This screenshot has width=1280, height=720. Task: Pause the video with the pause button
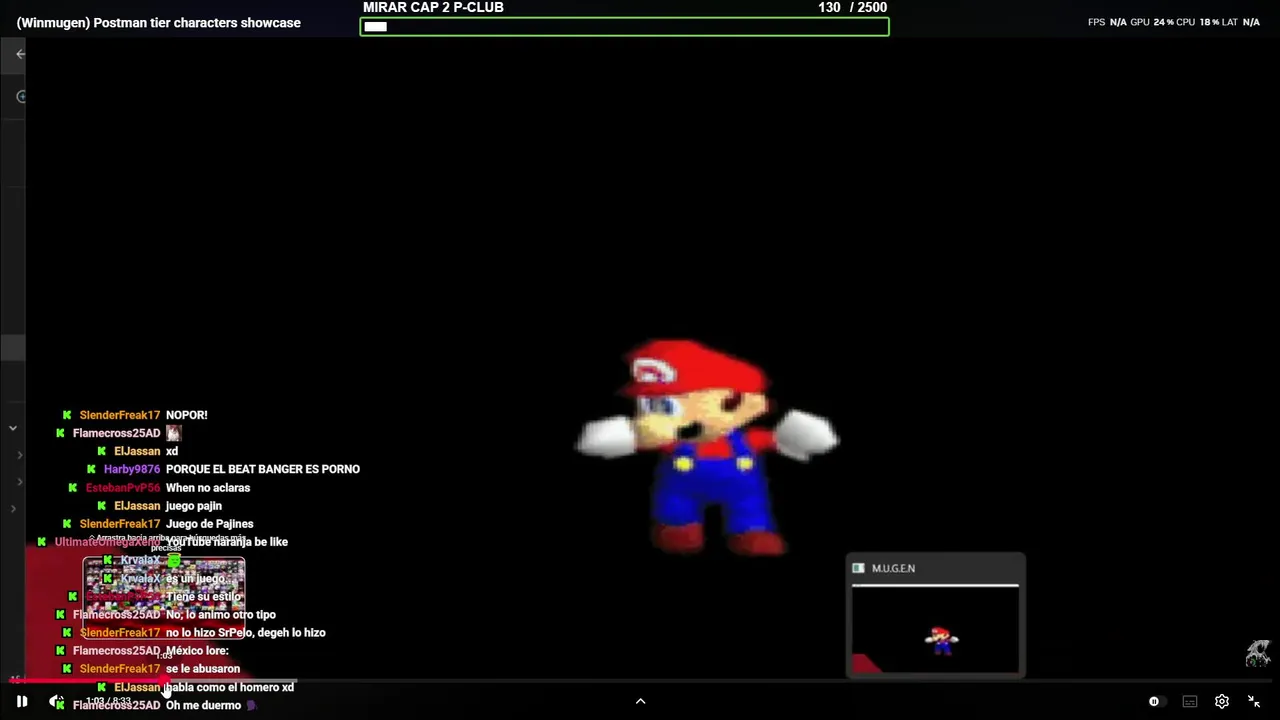[x=22, y=702]
